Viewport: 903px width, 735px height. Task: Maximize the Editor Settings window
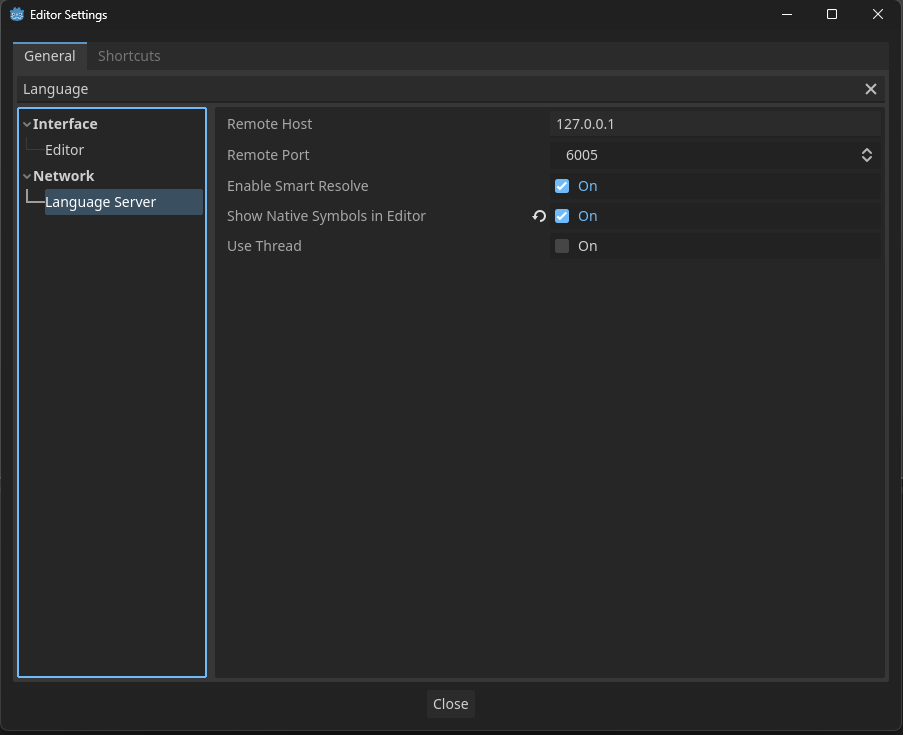(x=831, y=15)
